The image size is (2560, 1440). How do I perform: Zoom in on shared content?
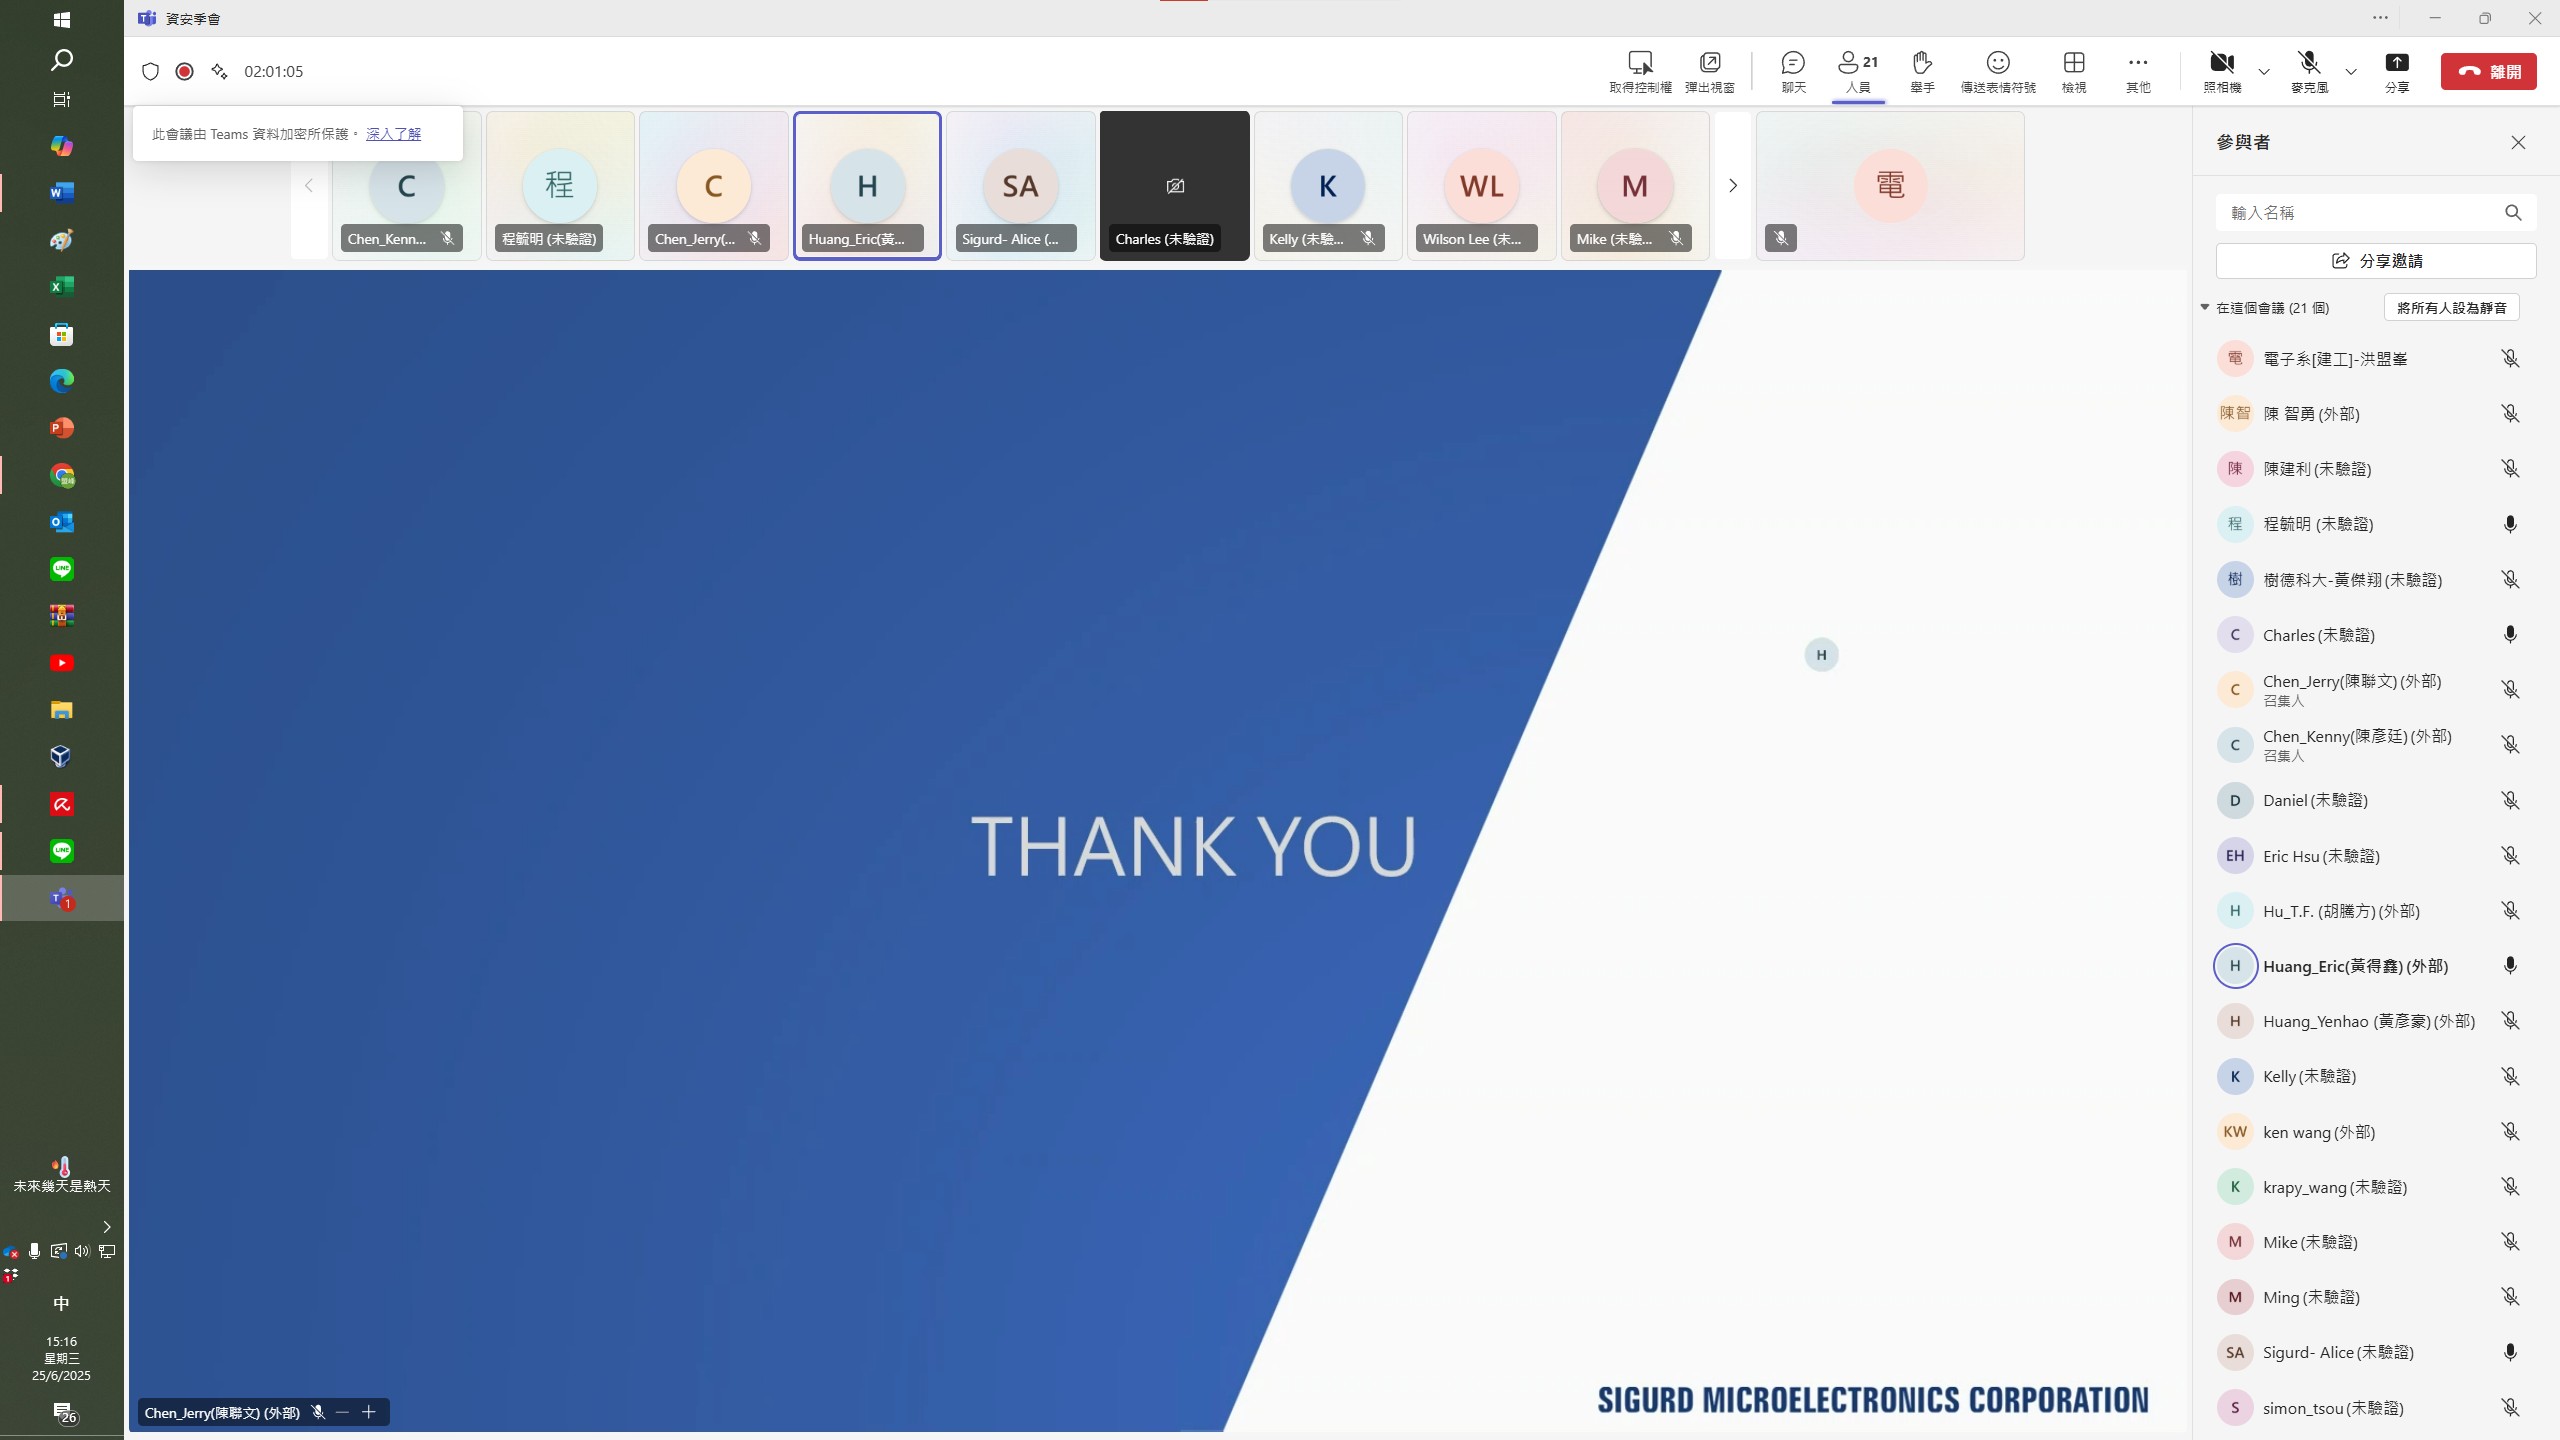tap(369, 1412)
